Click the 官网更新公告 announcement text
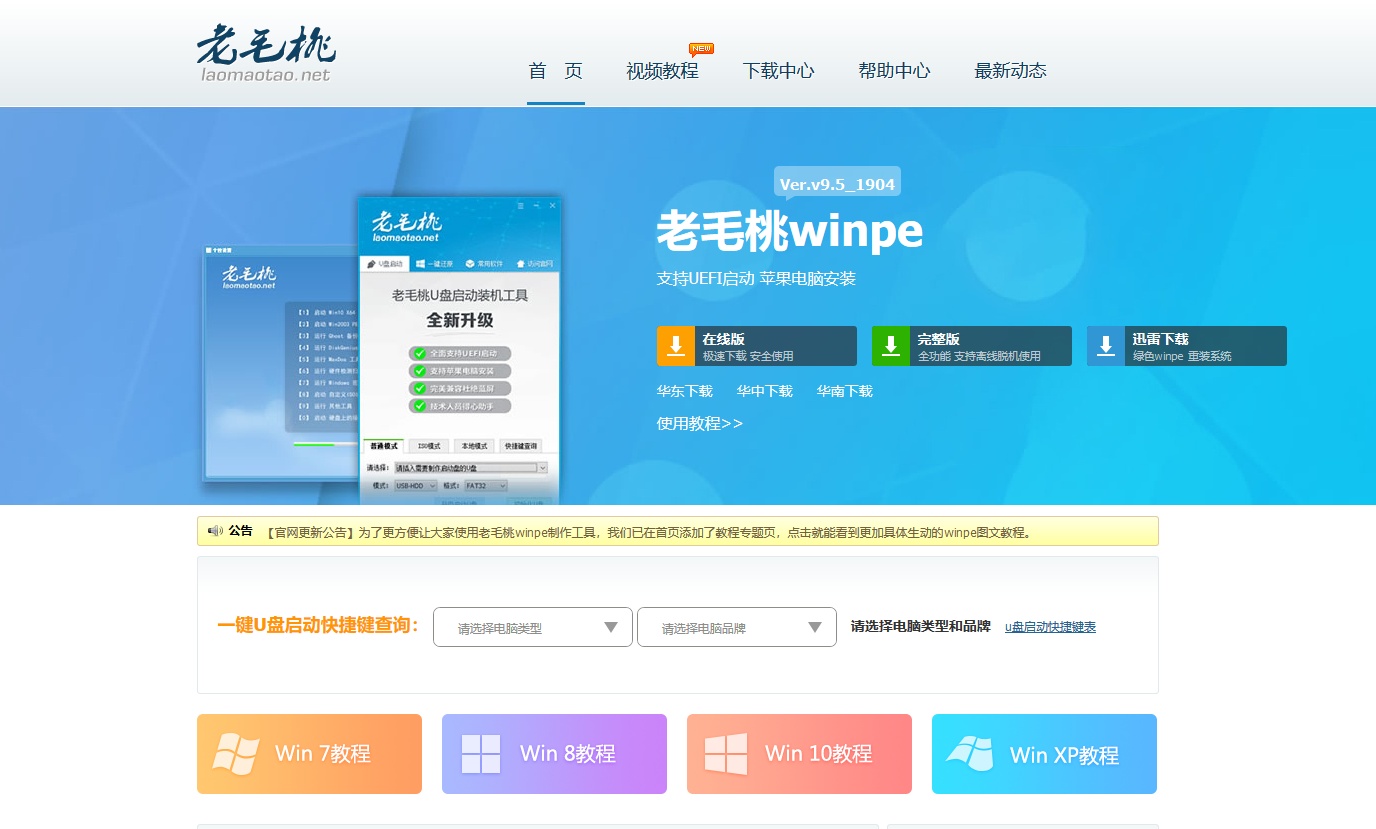The image size is (1376, 829). [x=650, y=532]
